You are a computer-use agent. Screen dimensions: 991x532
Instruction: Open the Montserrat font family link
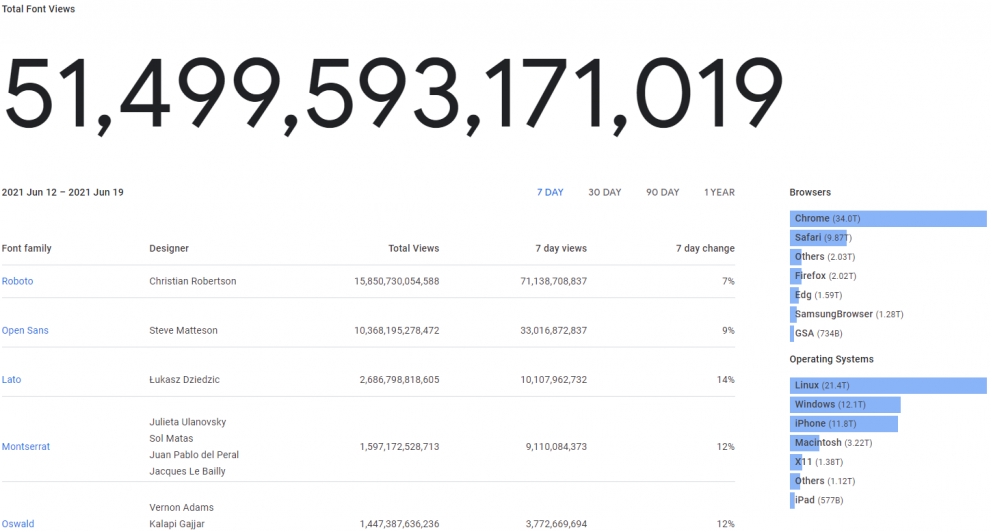tap(26, 447)
